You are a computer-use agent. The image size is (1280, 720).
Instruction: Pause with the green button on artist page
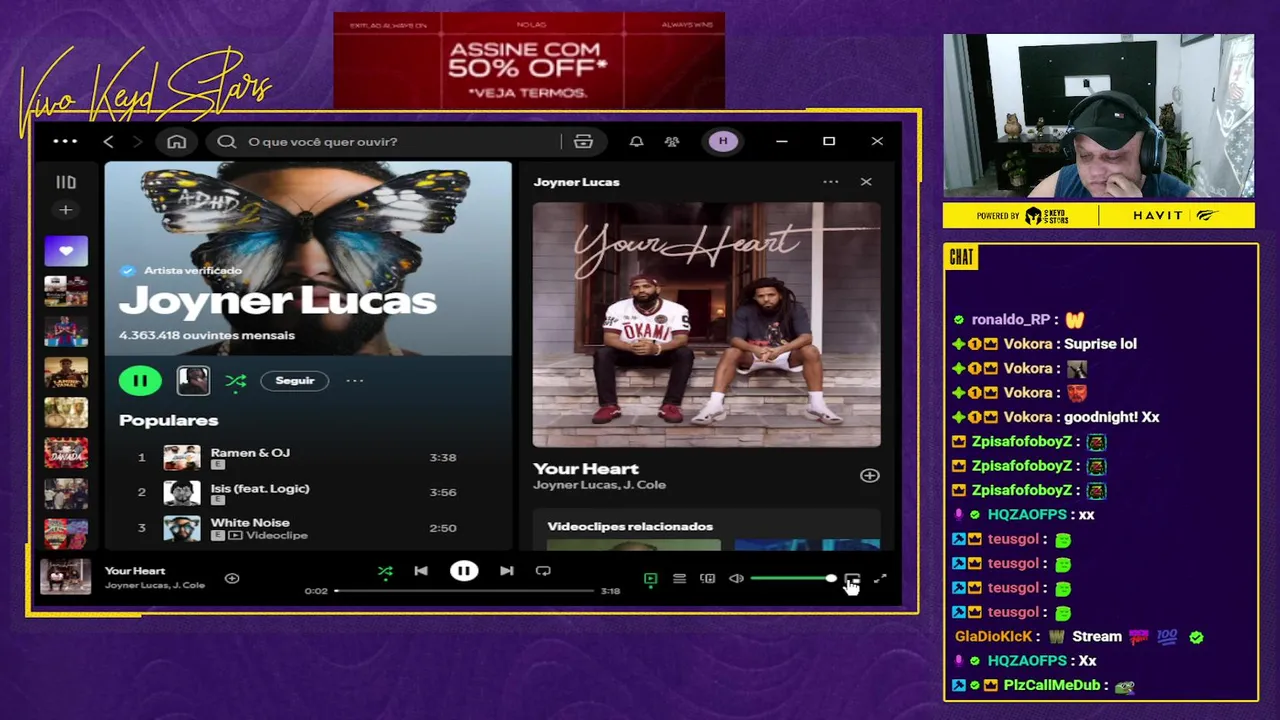(x=140, y=380)
